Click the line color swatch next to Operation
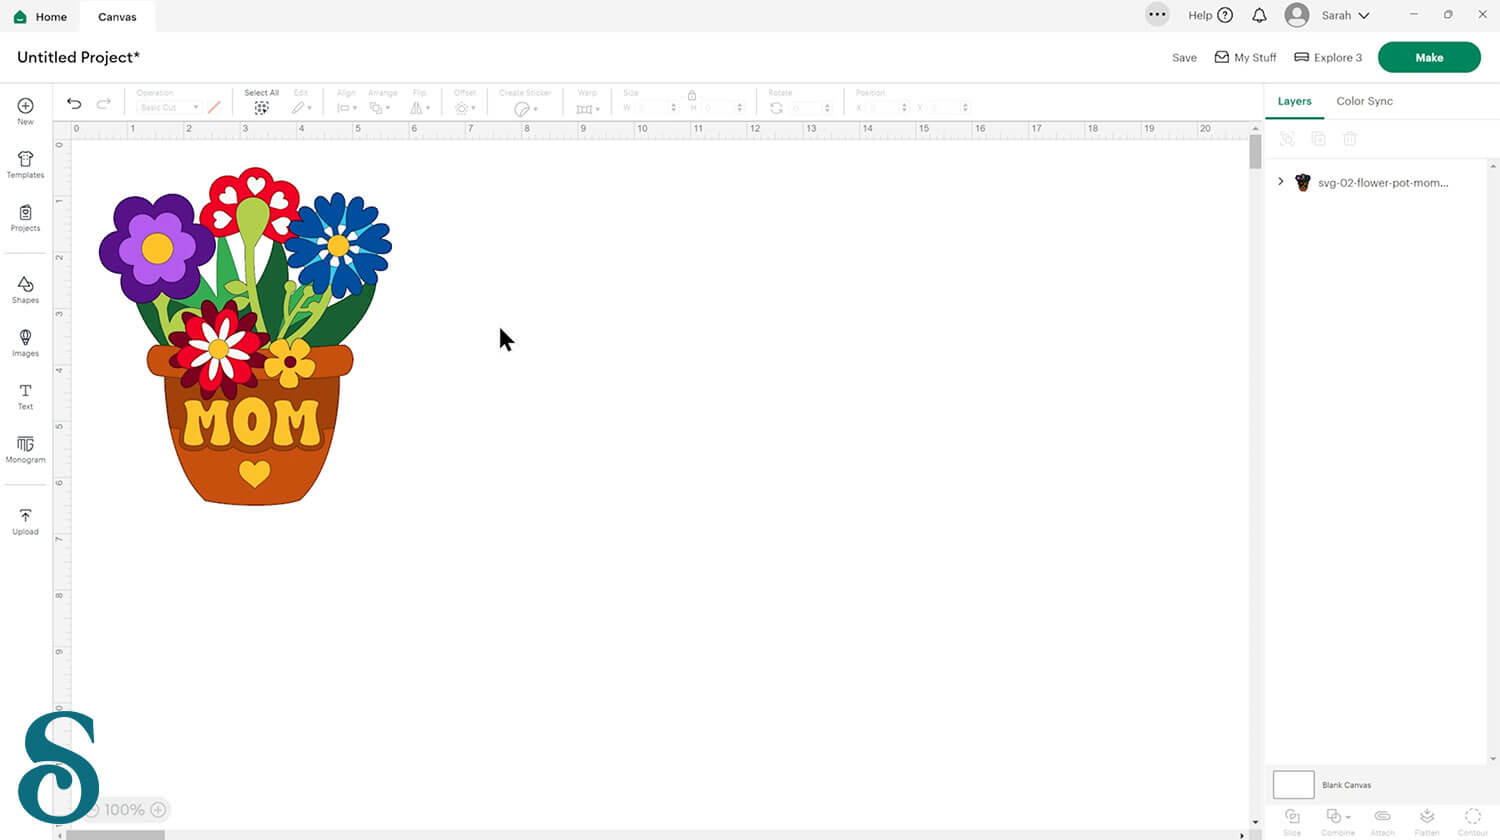The width and height of the screenshot is (1500, 840). point(214,107)
